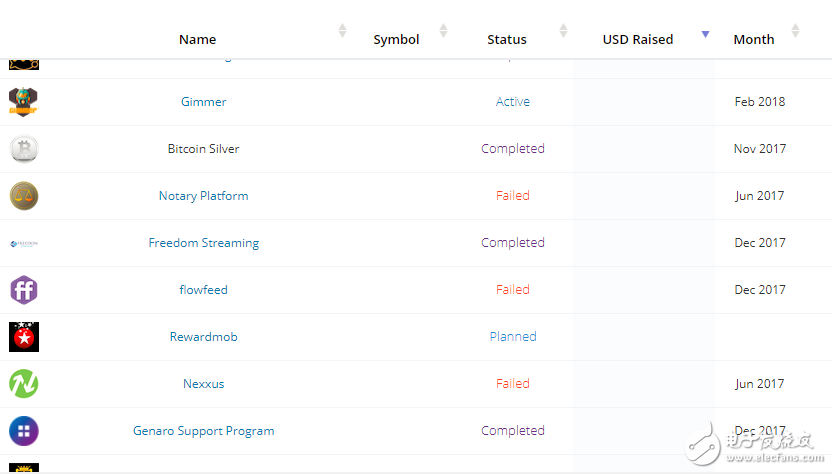Click the green Nexxus logo icon
832x474 pixels.
click(24, 384)
